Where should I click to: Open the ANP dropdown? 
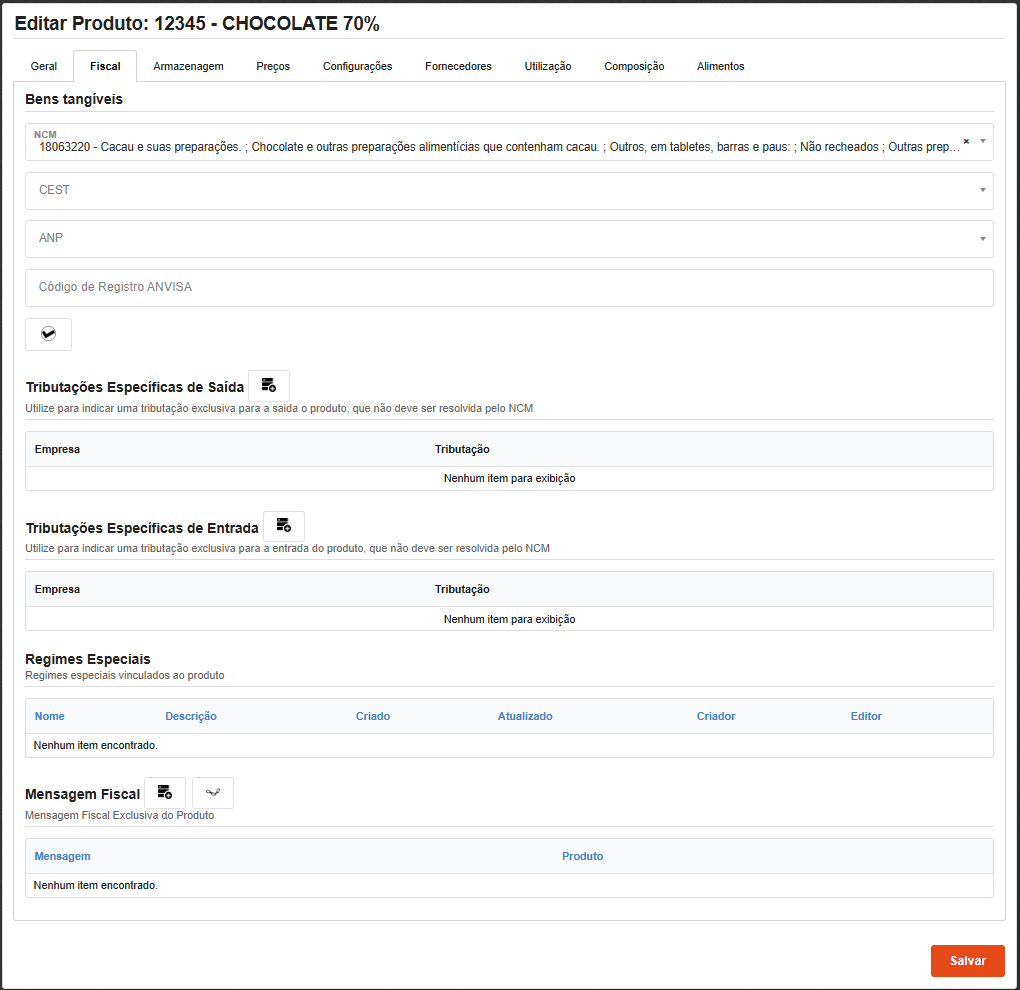(509, 238)
